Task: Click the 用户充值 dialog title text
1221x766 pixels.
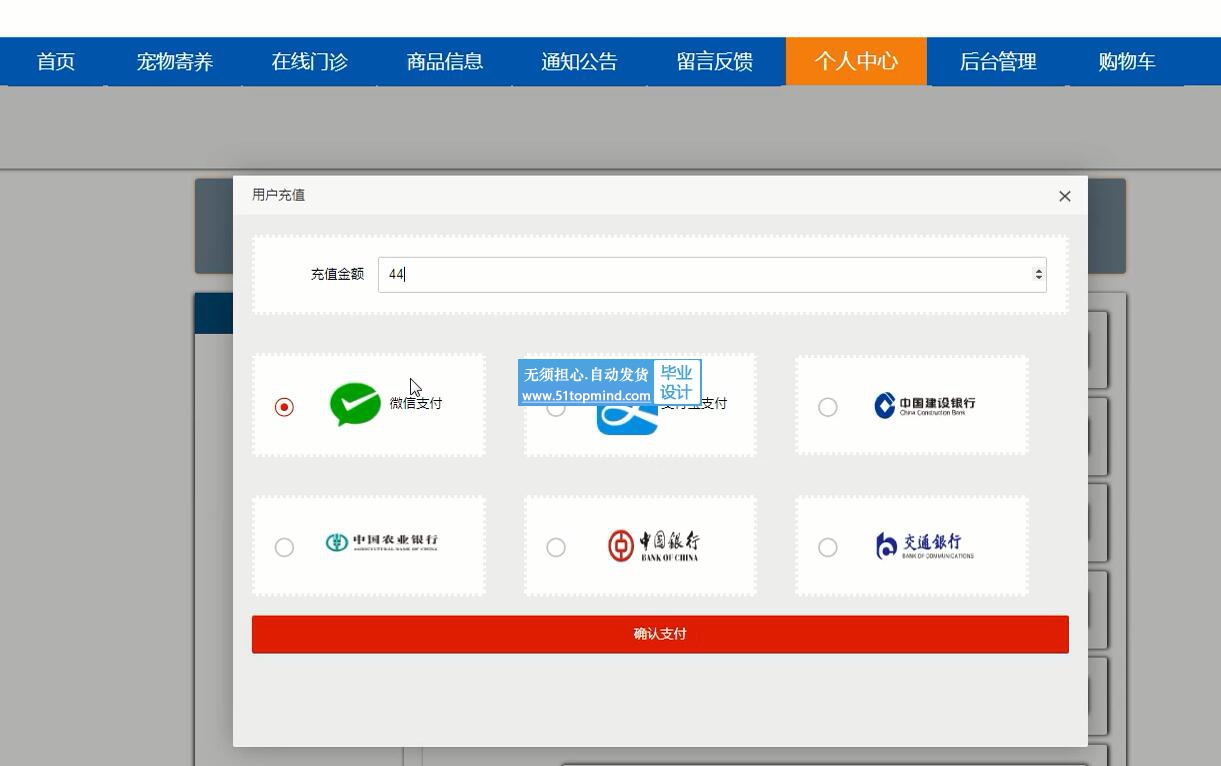Action: (278, 195)
